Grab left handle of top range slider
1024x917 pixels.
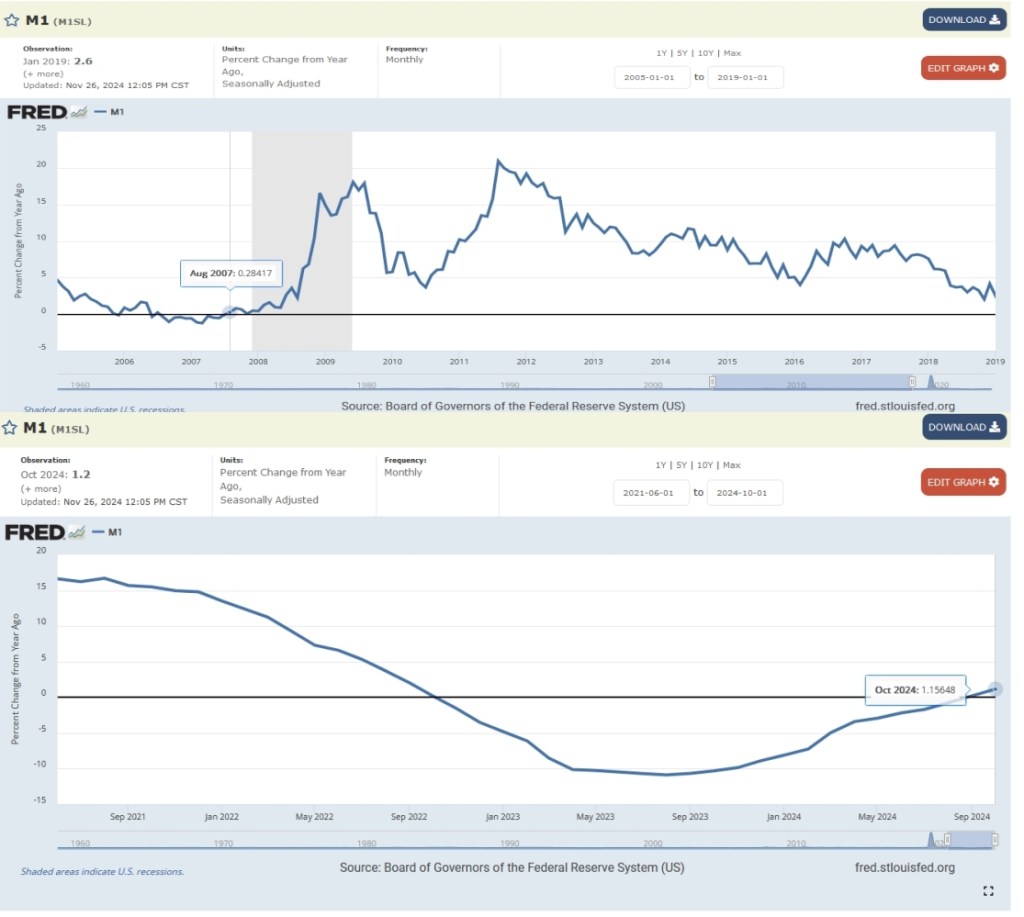click(712, 381)
